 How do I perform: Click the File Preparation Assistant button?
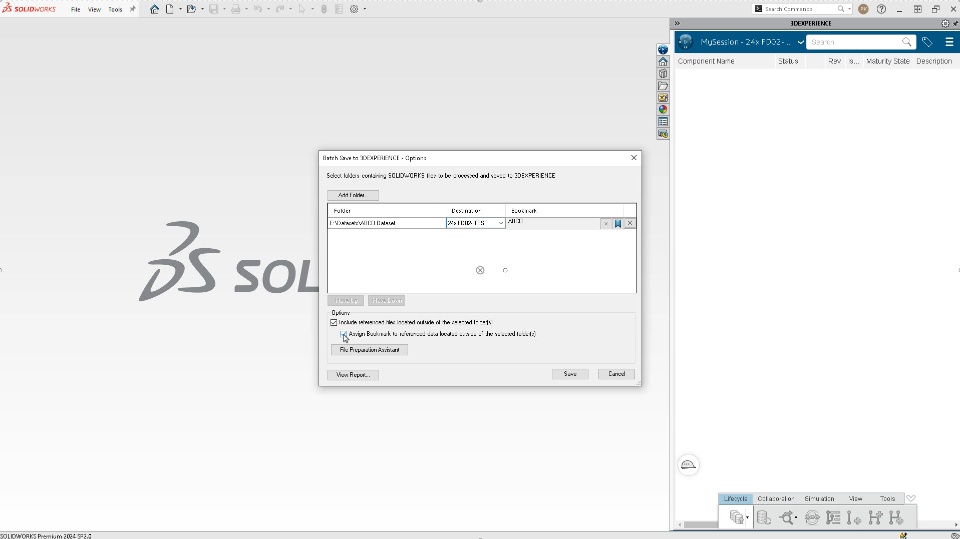[369, 350]
